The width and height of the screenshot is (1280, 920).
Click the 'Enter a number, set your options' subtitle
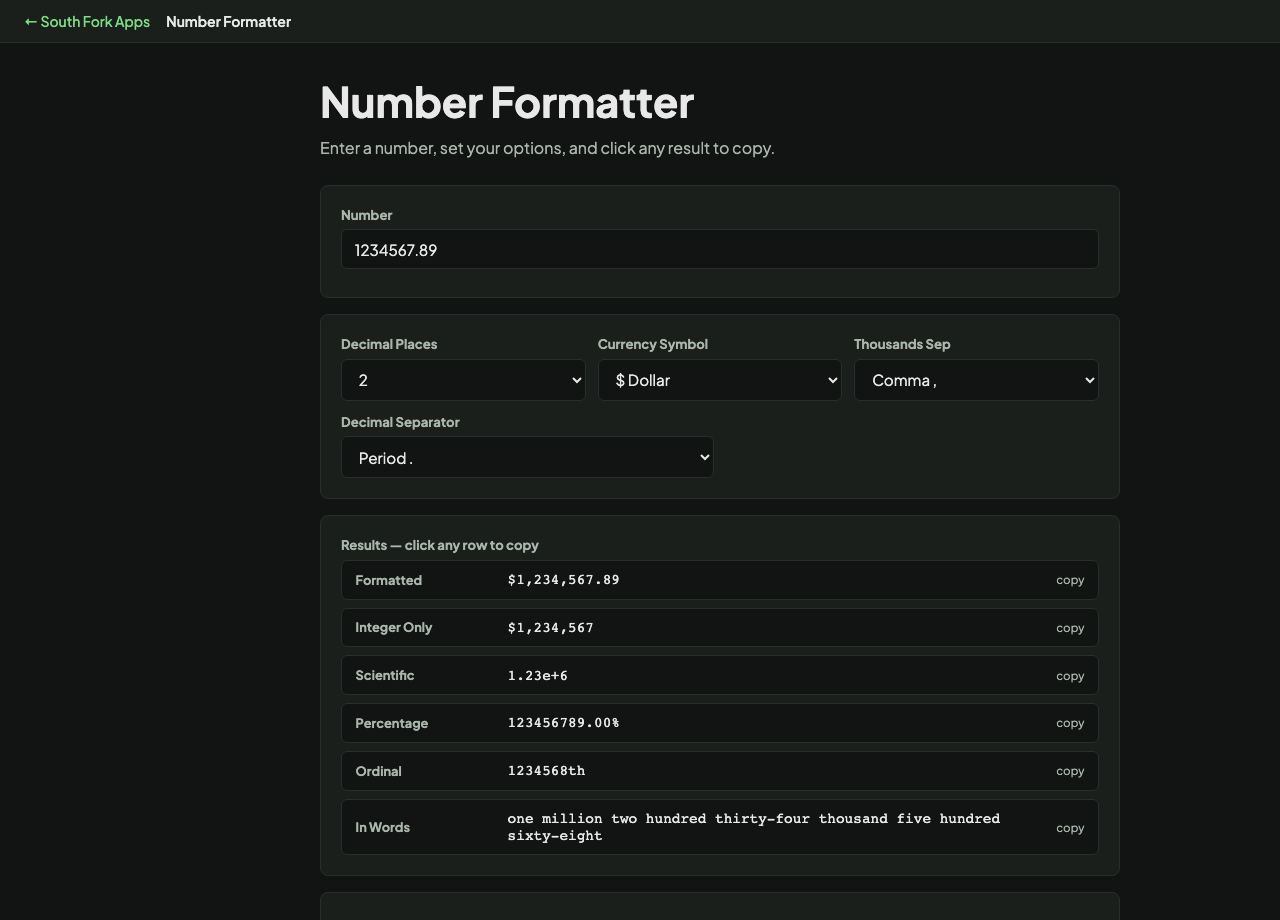pyautogui.click(x=547, y=148)
